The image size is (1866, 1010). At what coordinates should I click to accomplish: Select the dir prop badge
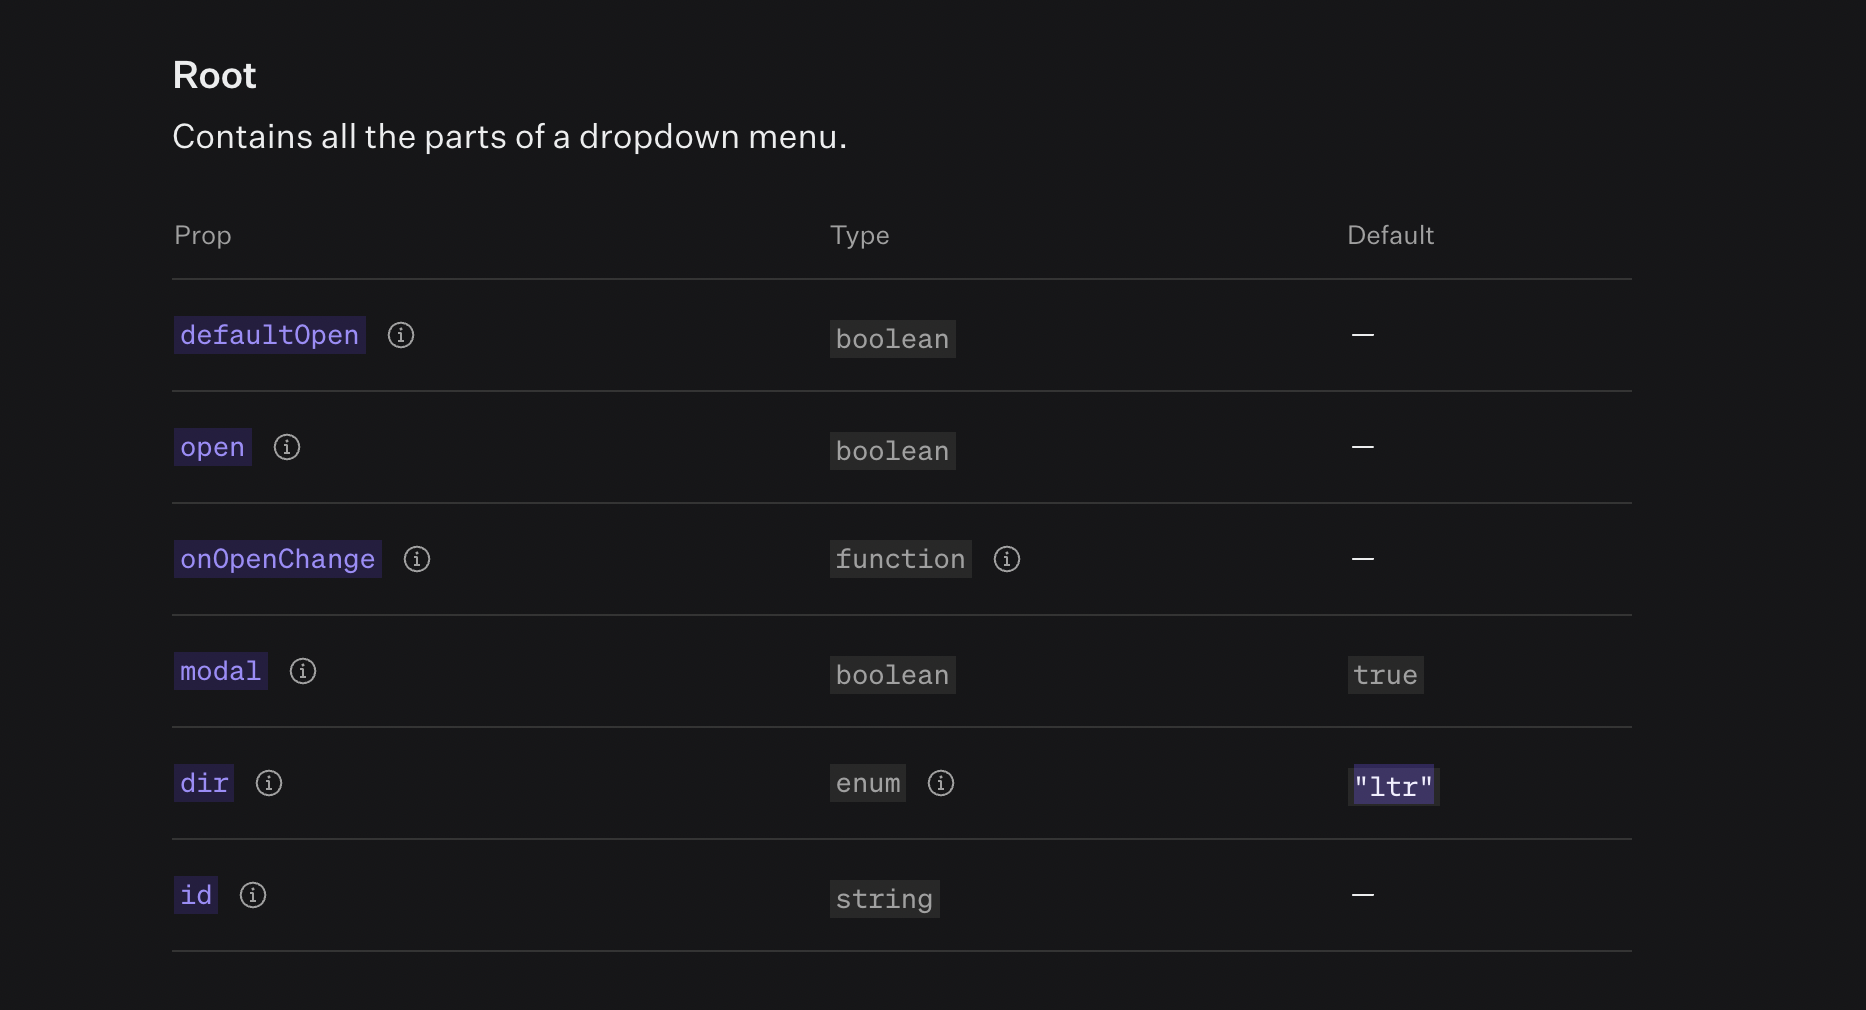pyautogui.click(x=203, y=783)
